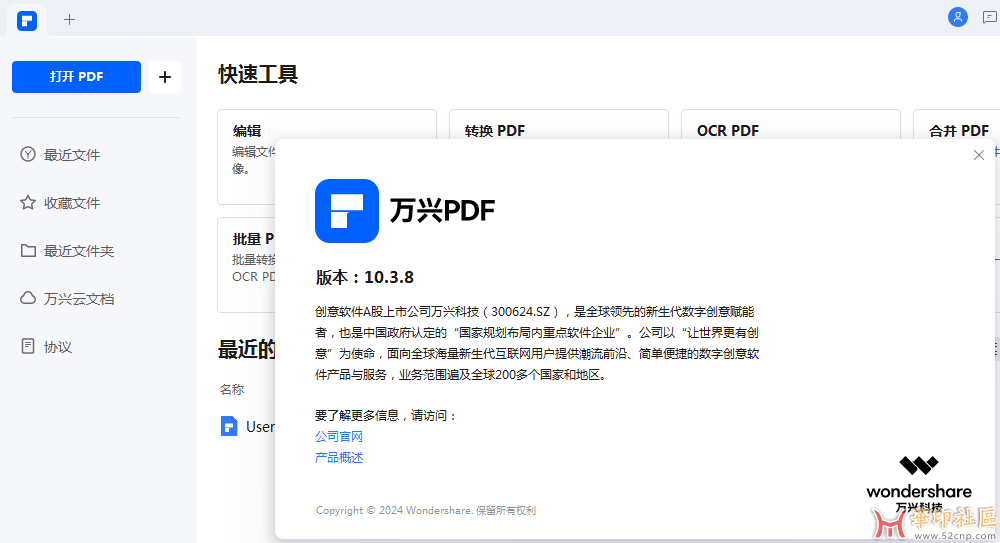This screenshot has width=1000, height=543.
Task: Click the 要了解更多信息，请访问： text
Action: [386, 415]
